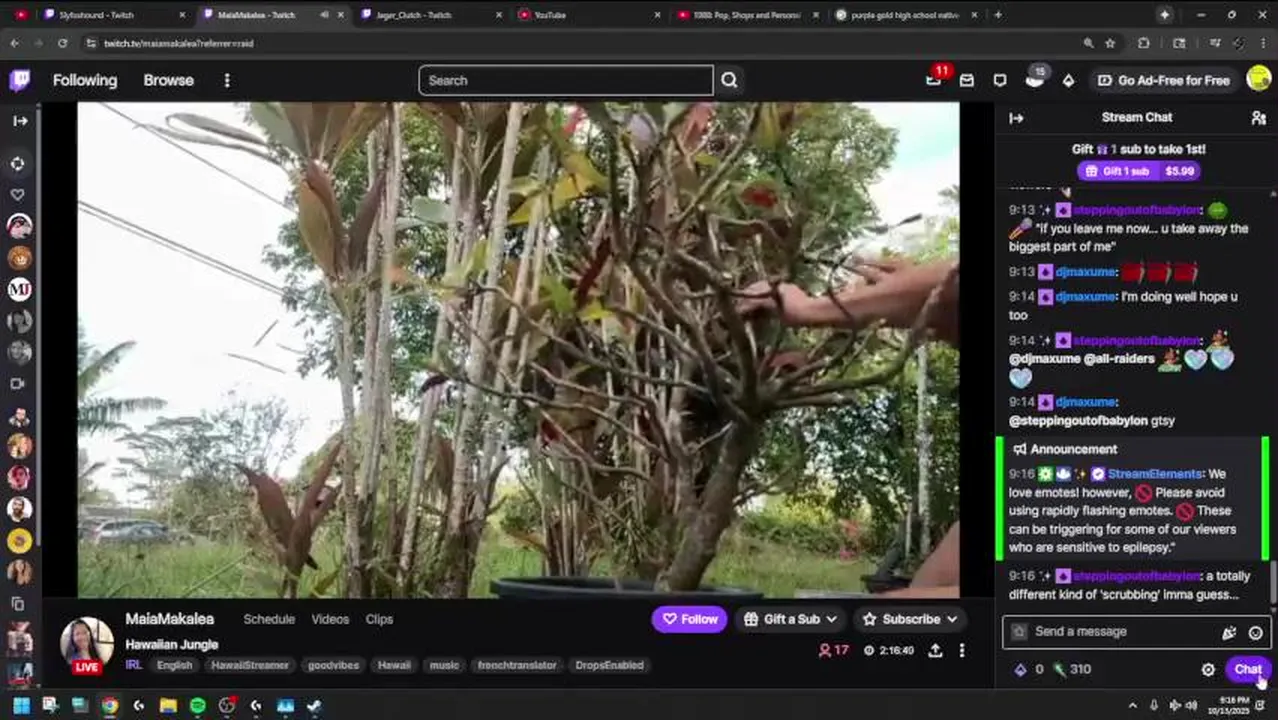The width and height of the screenshot is (1278, 720).
Task: Reload the page using browser refresh
Action: pyautogui.click(x=62, y=43)
